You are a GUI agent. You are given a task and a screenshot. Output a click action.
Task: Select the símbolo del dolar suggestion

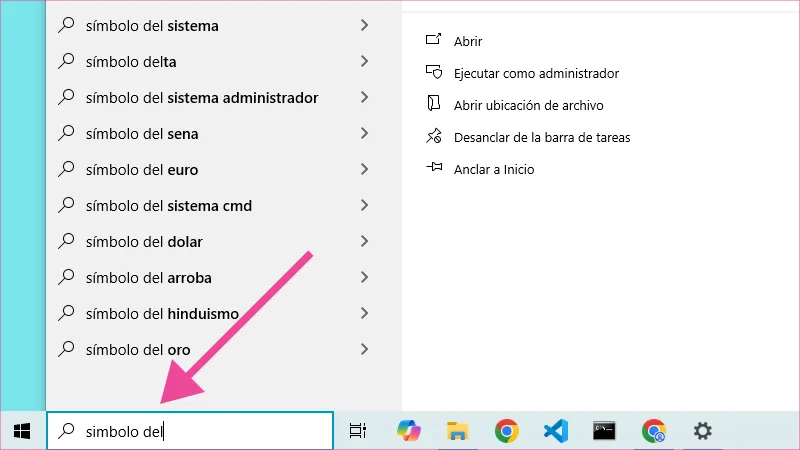pos(144,242)
